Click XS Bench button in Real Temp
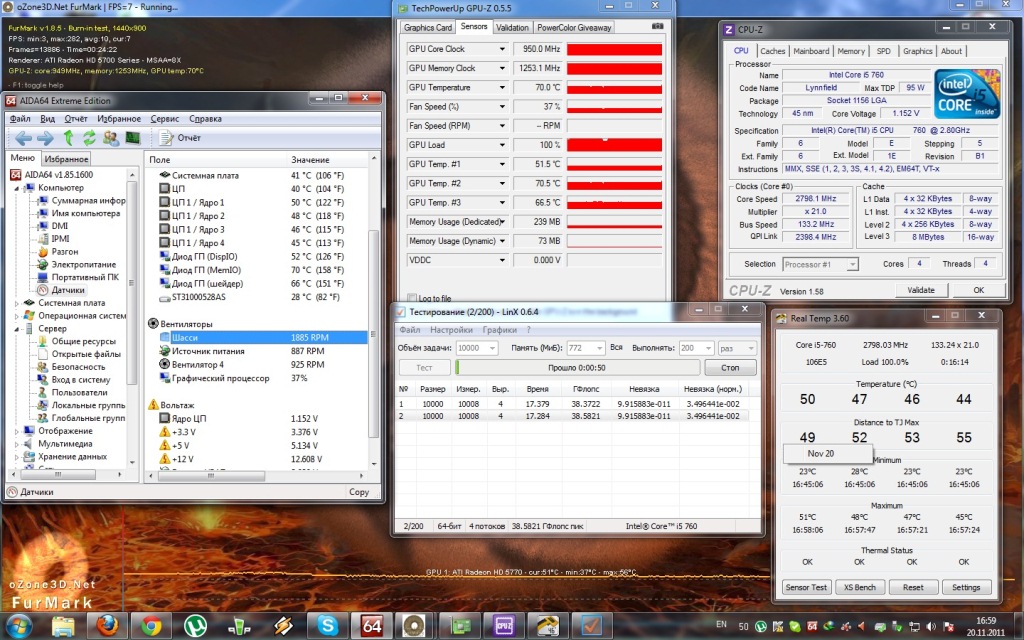1024x640 pixels. coord(859,587)
